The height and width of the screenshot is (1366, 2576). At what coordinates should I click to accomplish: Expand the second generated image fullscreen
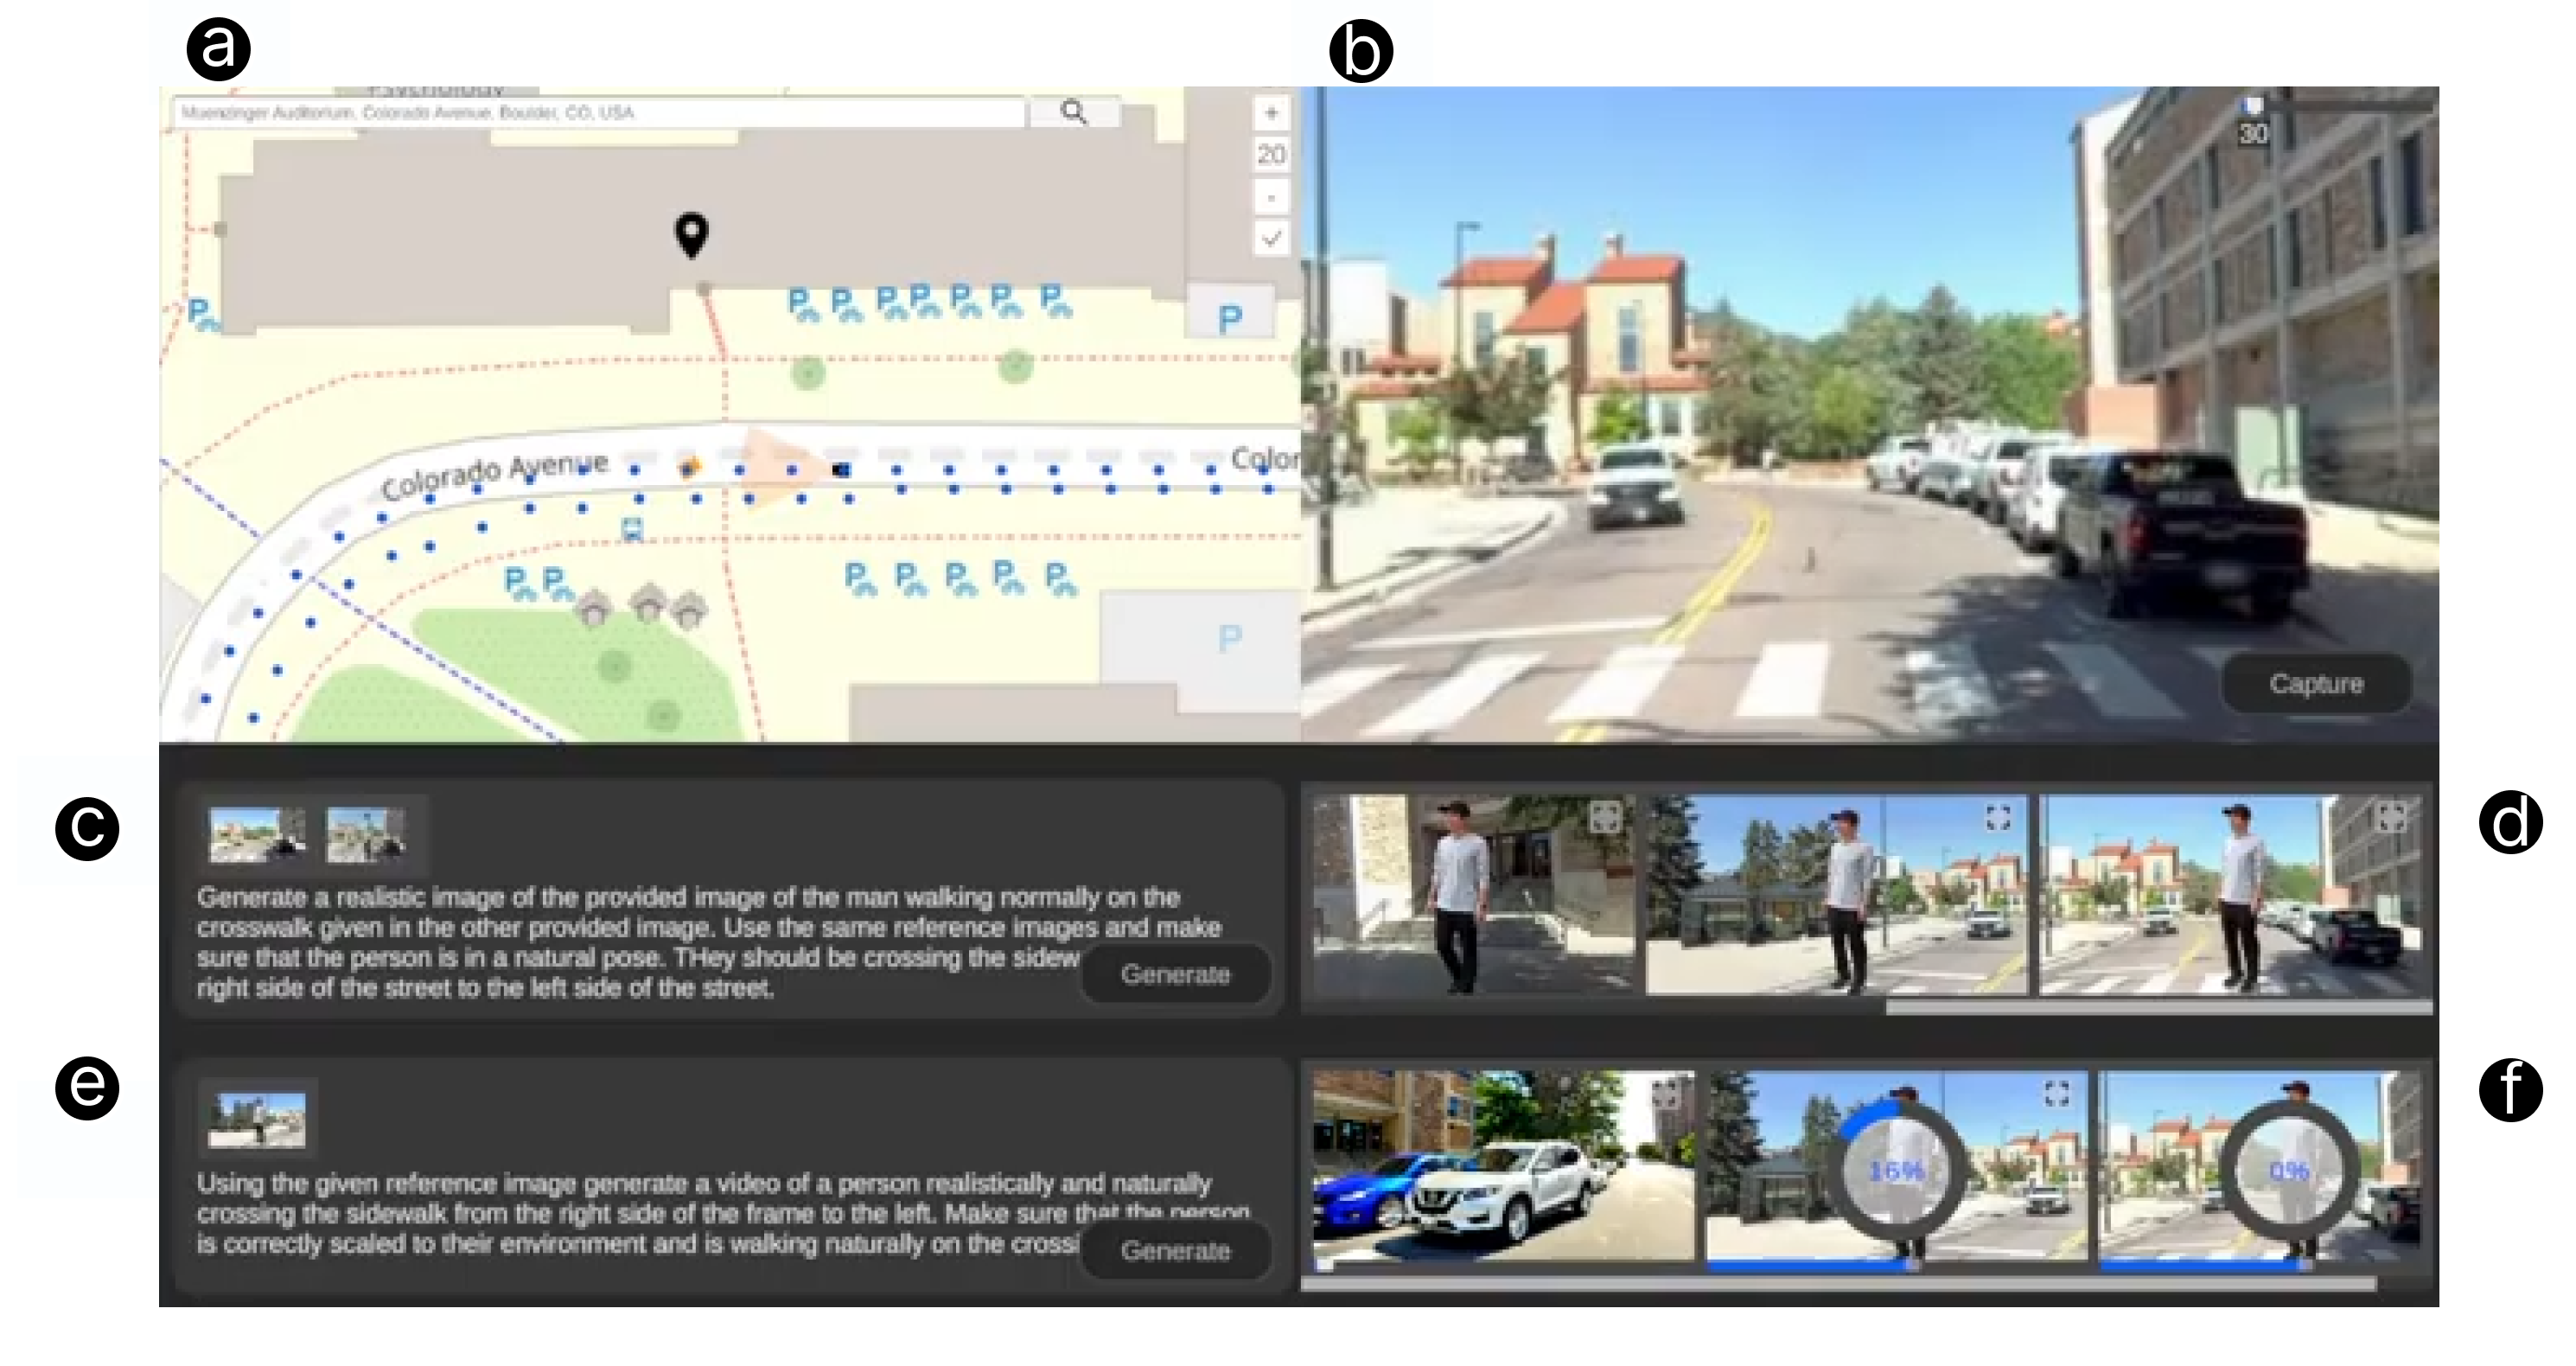tap(1998, 817)
